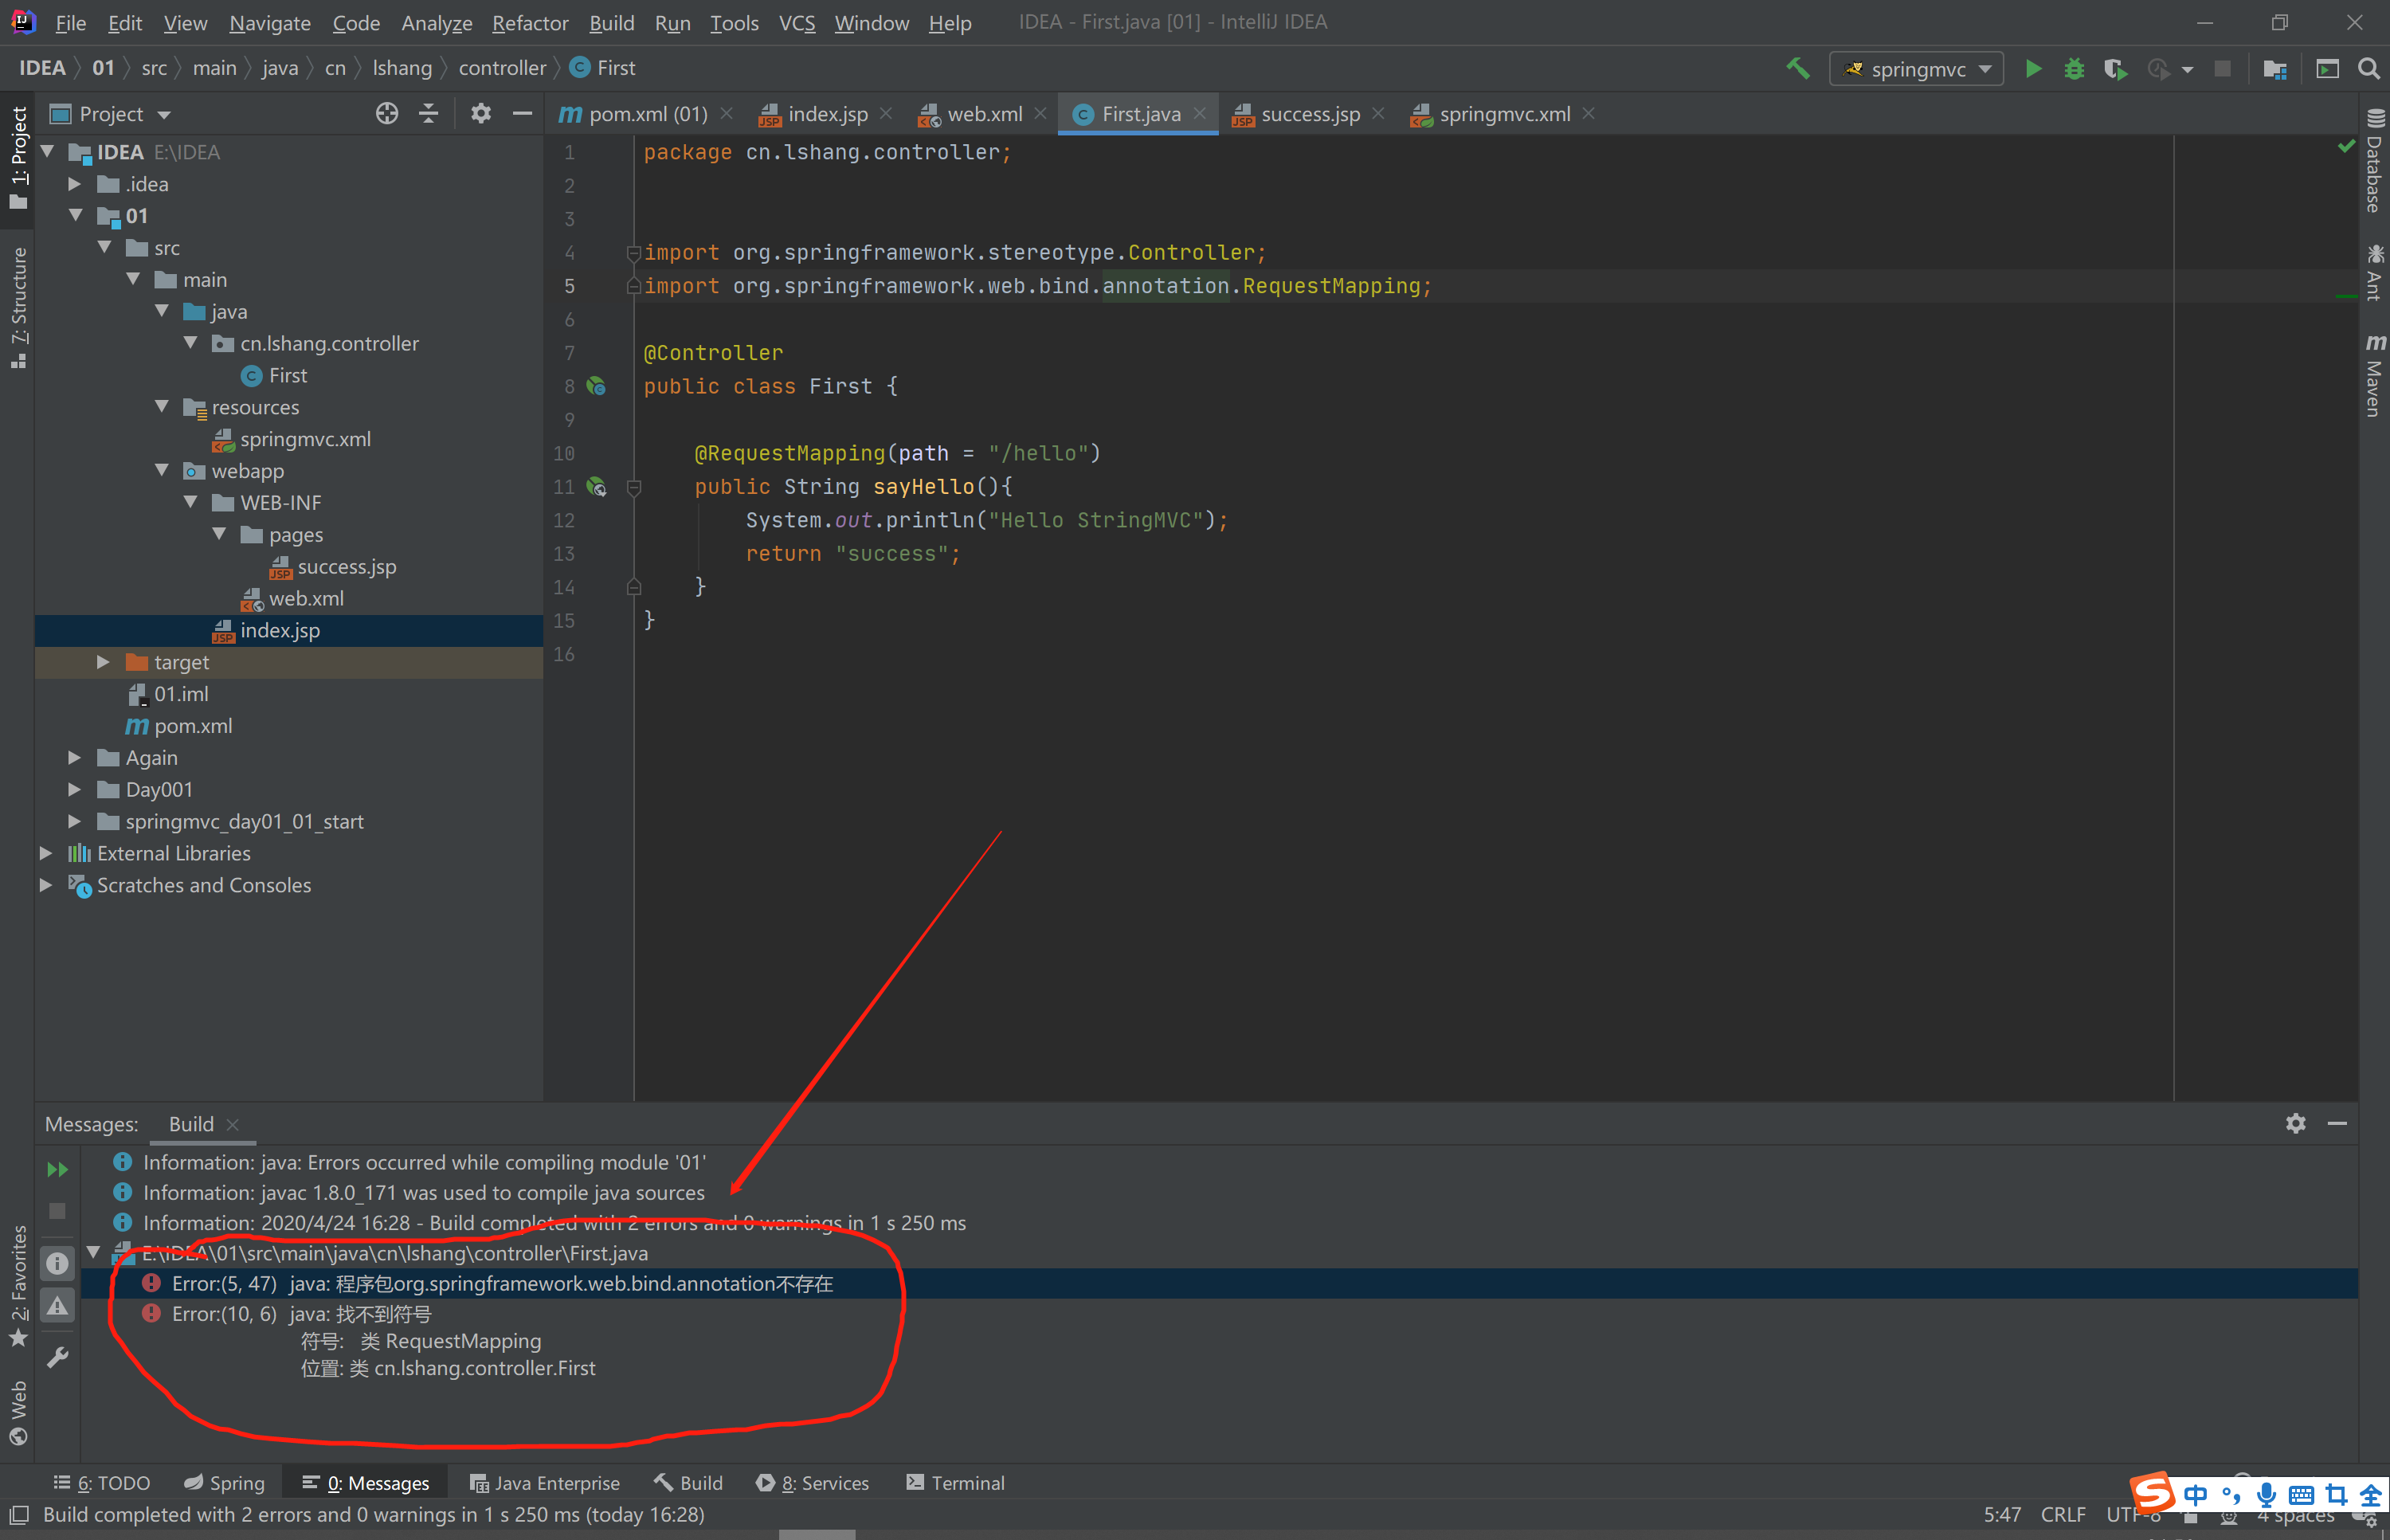Open web.xml in the project tree
The width and height of the screenshot is (2390, 1540).
point(306,598)
